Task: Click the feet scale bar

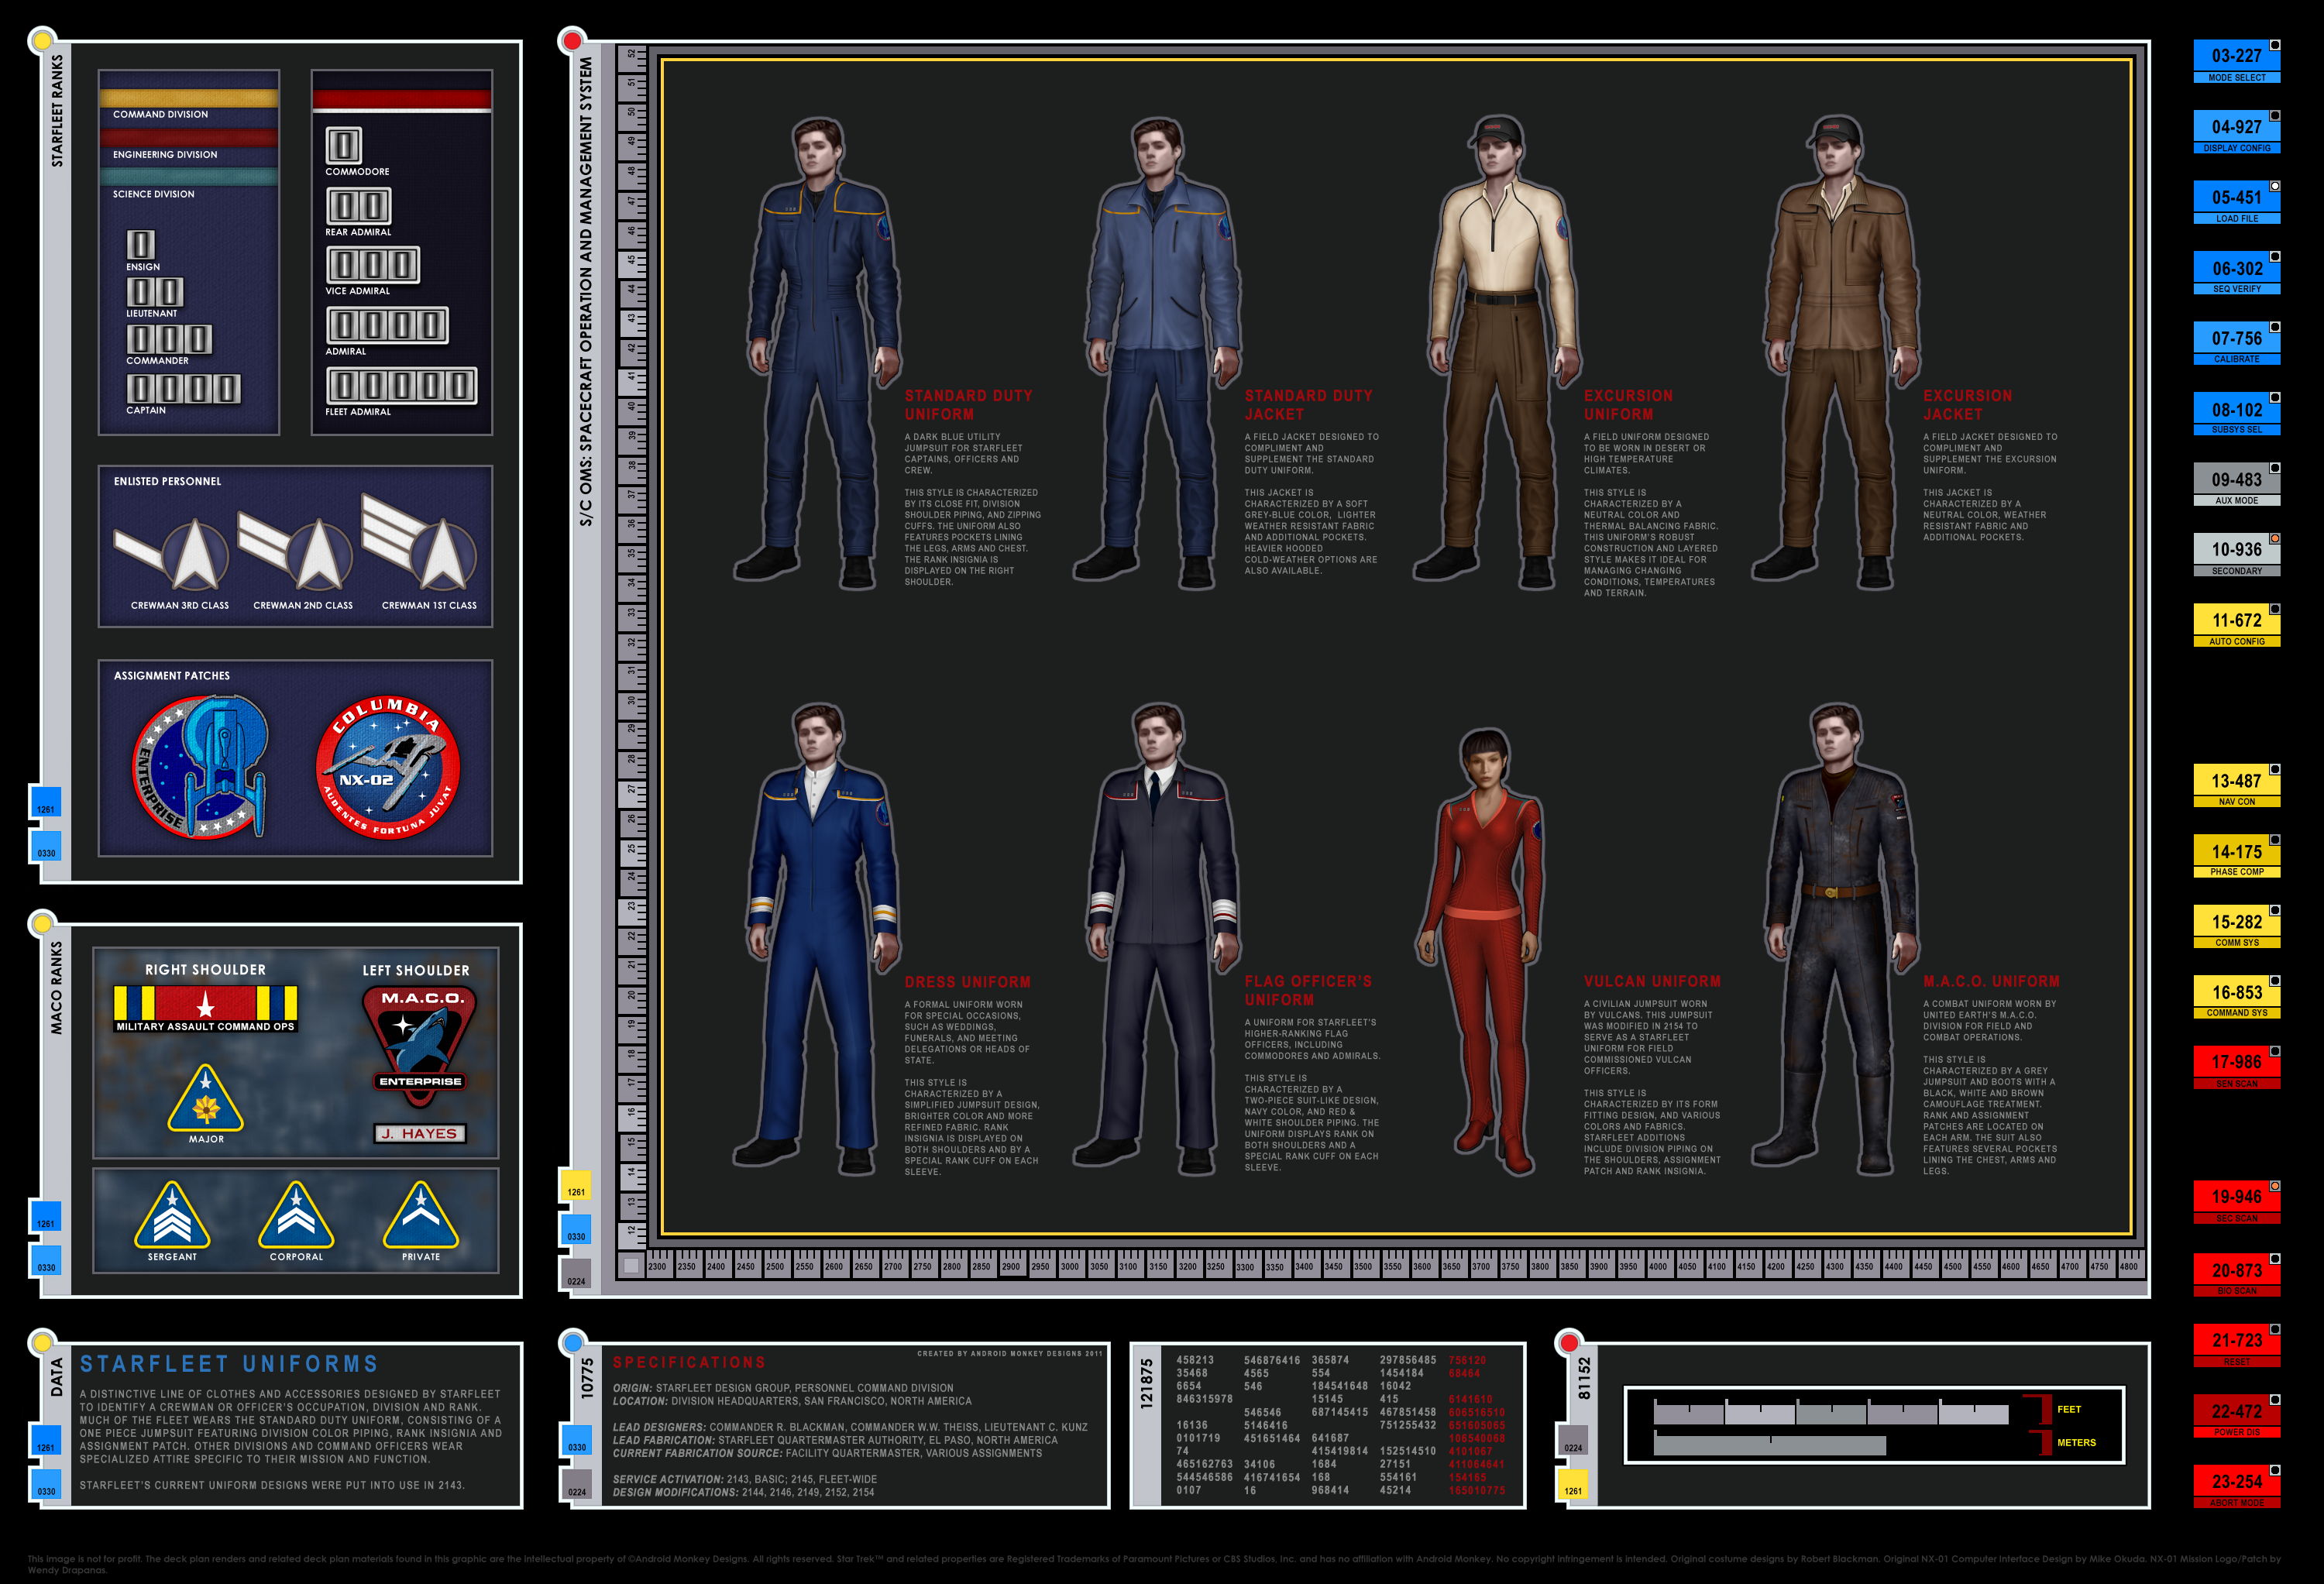Action: 1830,1413
